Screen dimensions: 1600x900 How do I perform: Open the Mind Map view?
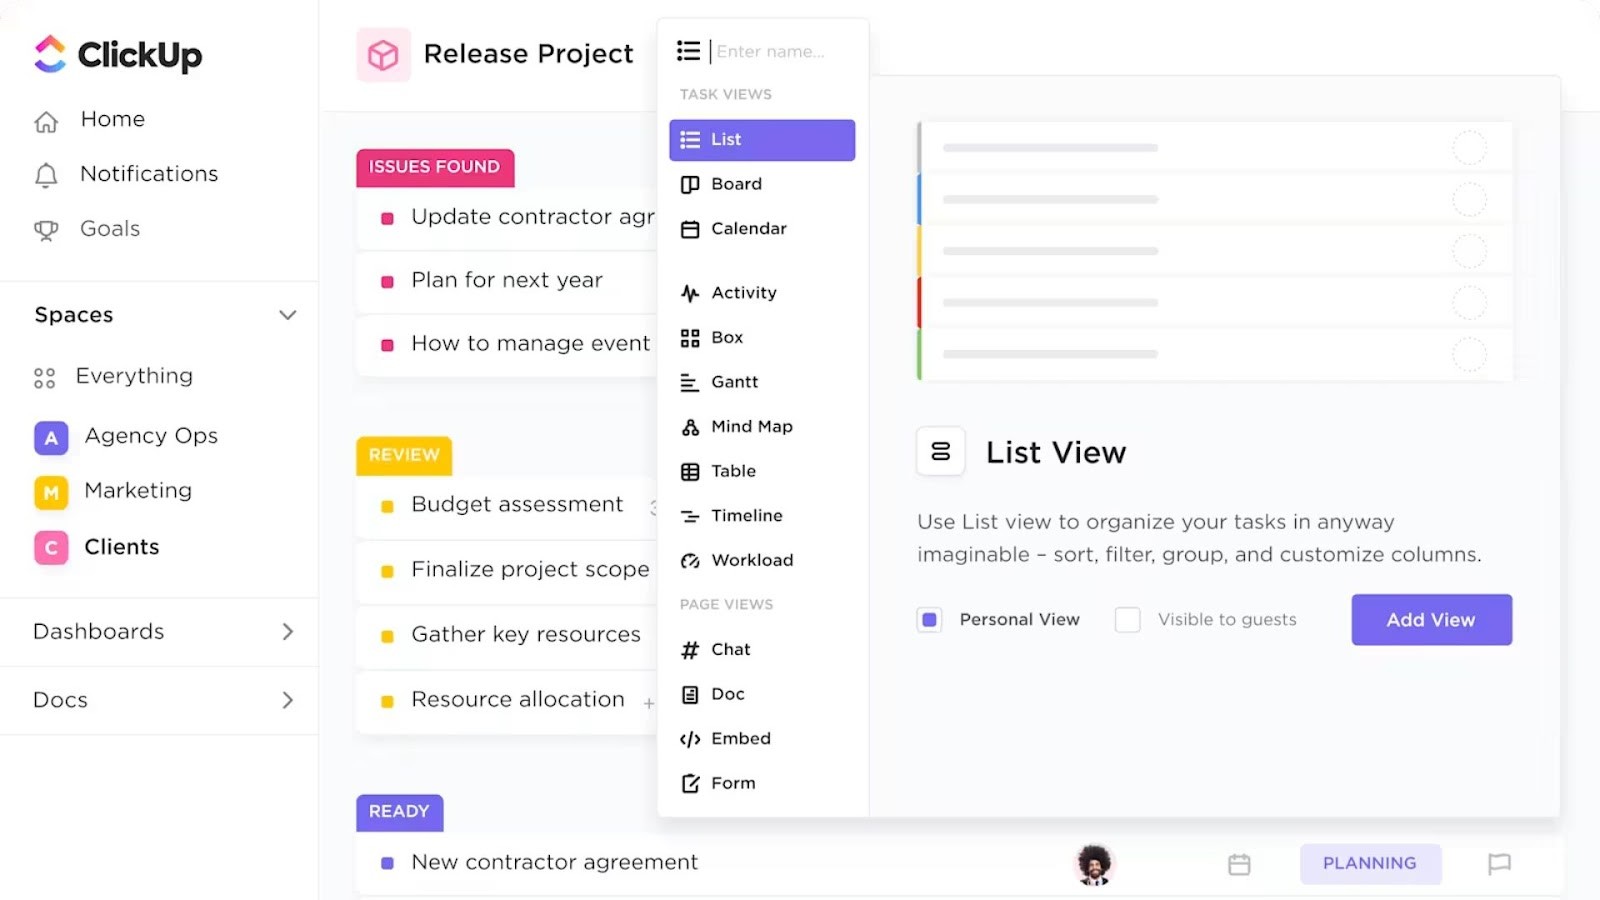752,426
